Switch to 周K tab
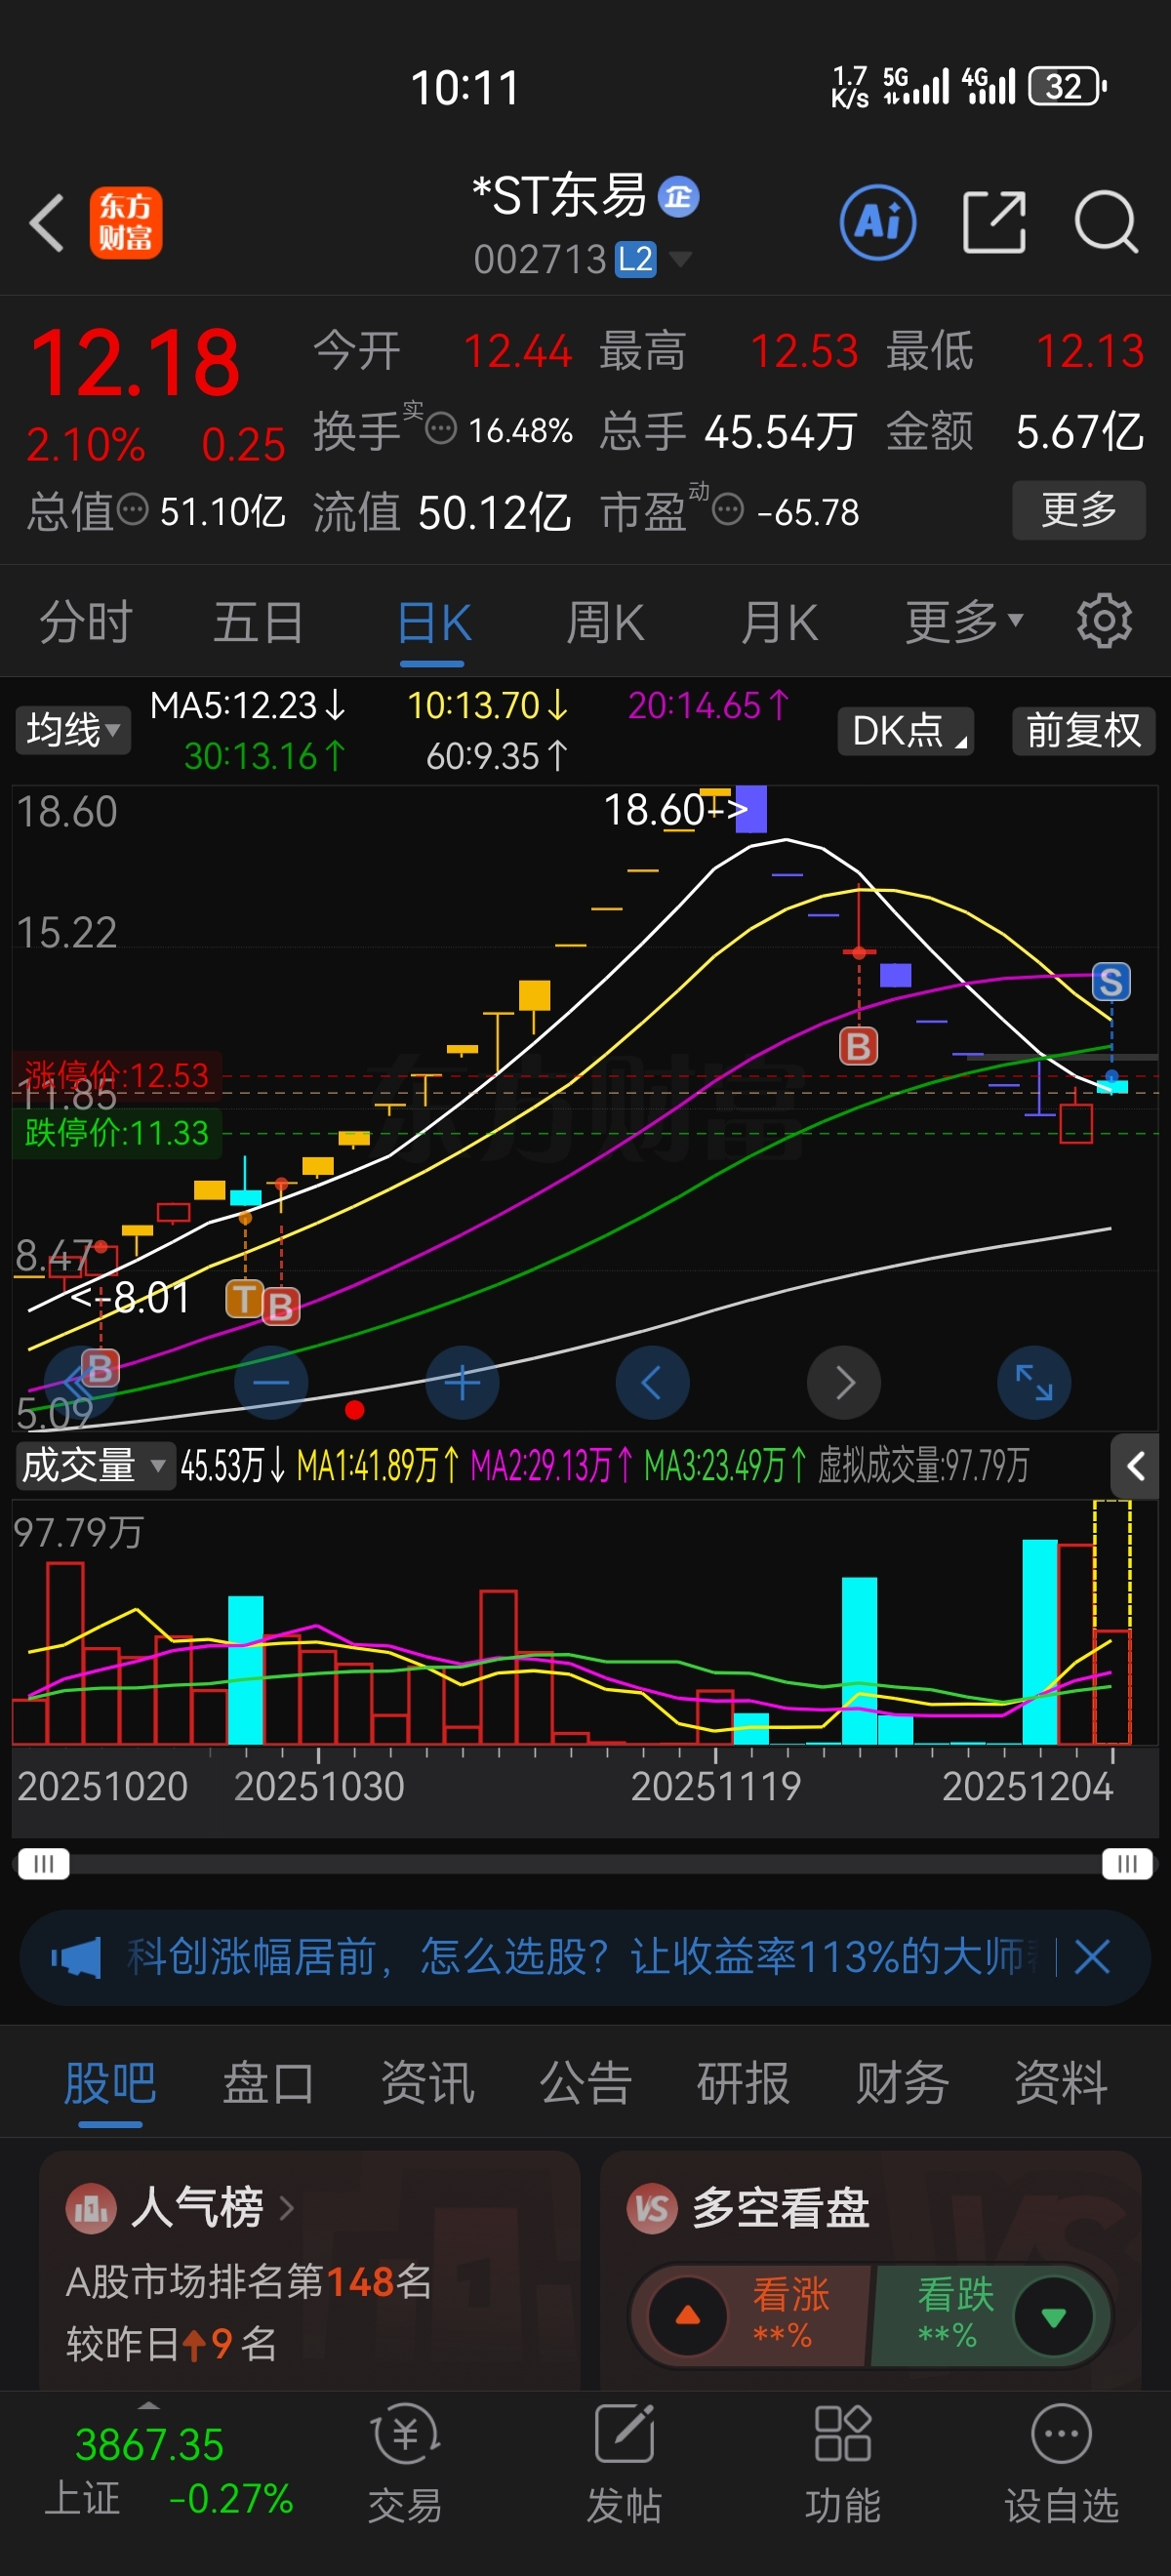The width and height of the screenshot is (1171, 2576). (606, 622)
